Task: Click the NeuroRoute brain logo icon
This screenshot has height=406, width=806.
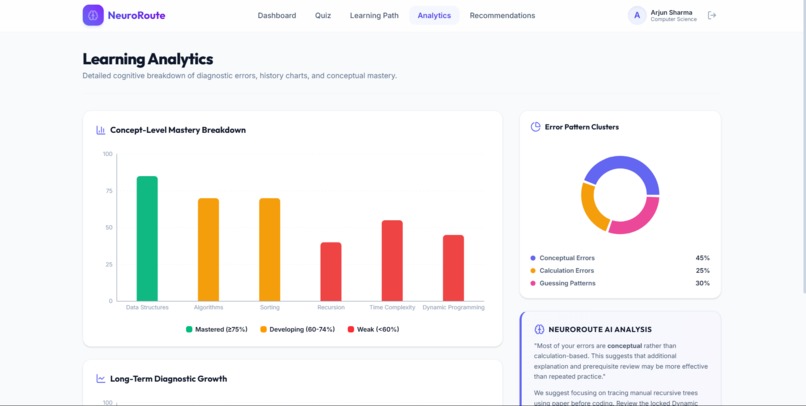Action: point(93,15)
